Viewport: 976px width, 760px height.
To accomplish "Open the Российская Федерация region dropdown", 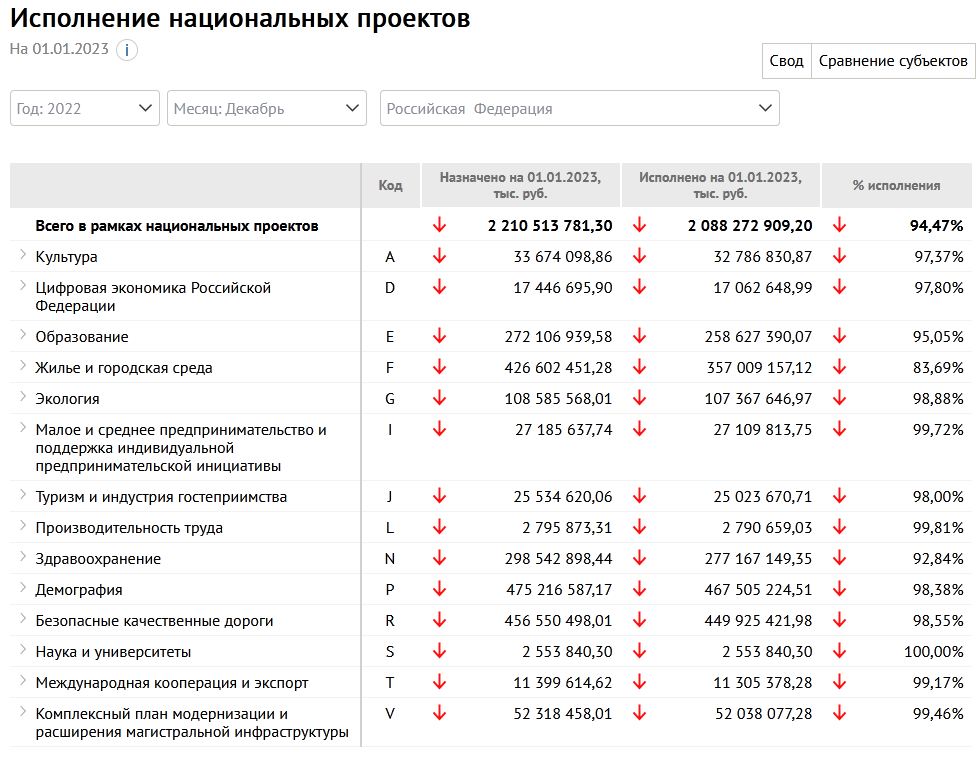I will (x=579, y=108).
